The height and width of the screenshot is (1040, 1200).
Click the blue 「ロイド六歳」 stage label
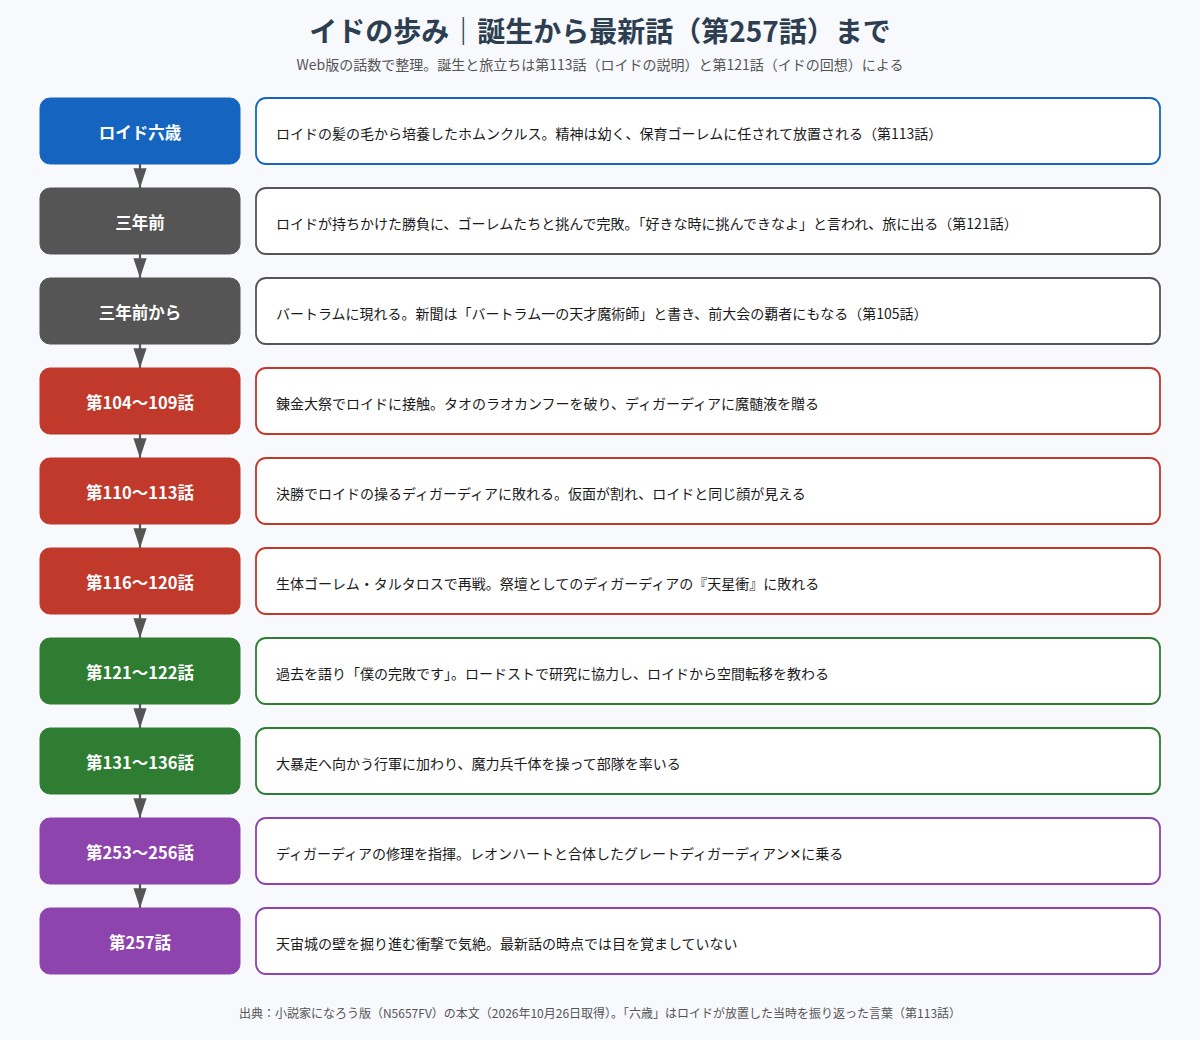(x=140, y=131)
